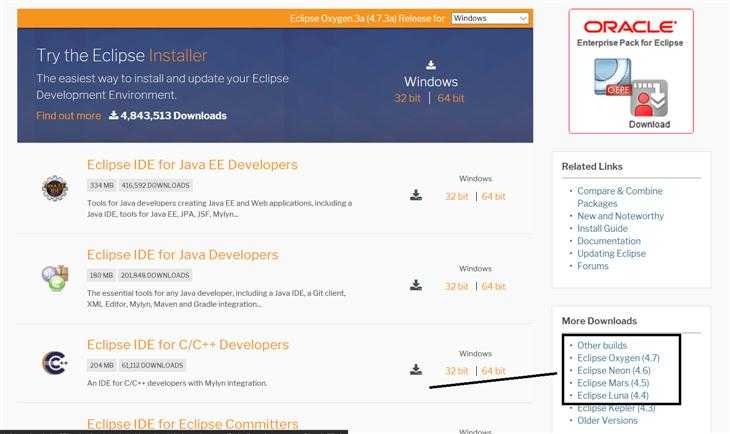Open the Older Versions link

point(608,420)
